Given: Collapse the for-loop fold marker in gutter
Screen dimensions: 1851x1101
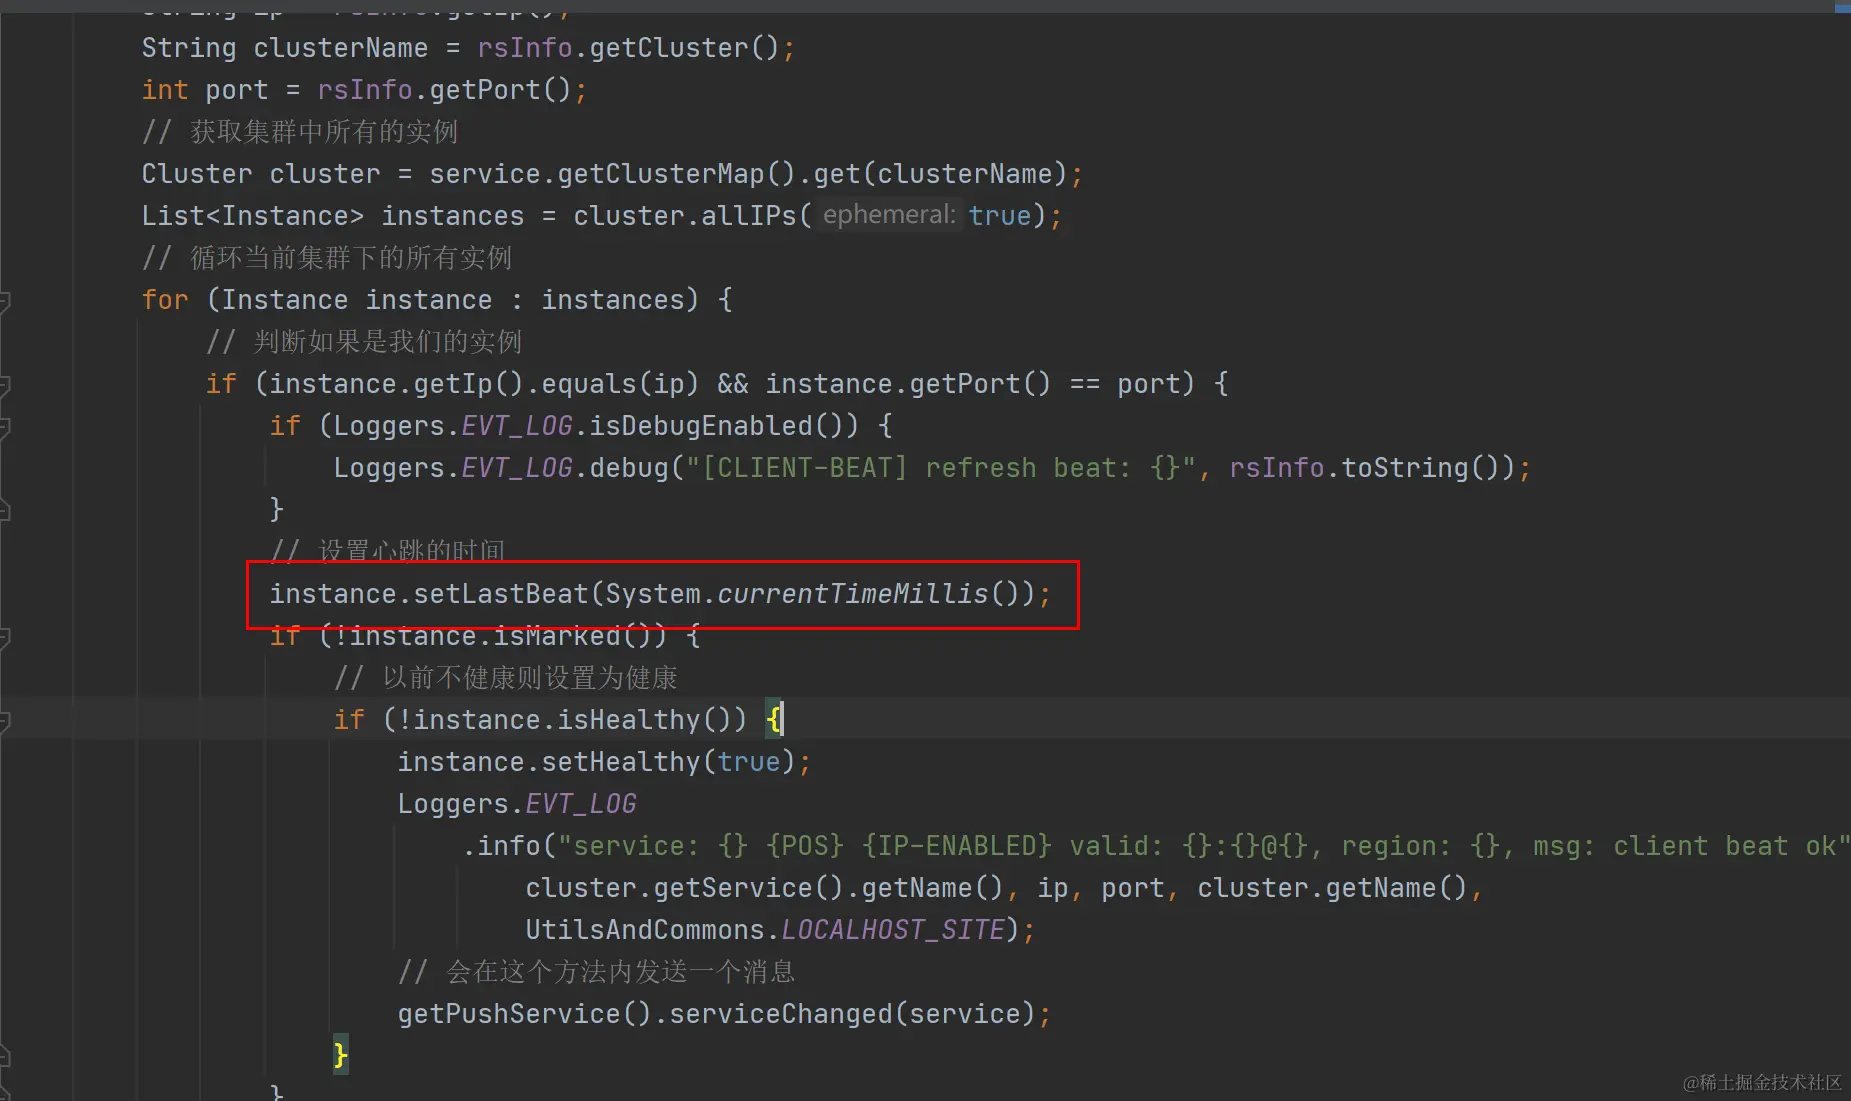Looking at the screenshot, I should click(5, 300).
